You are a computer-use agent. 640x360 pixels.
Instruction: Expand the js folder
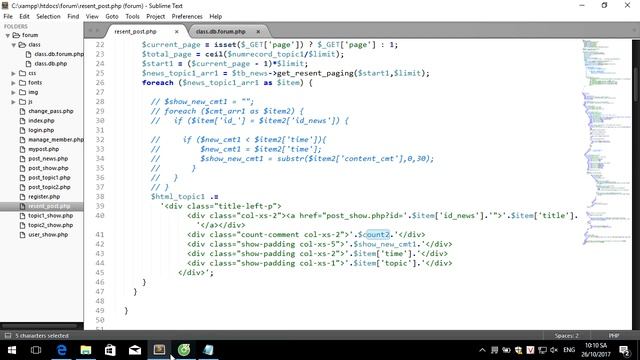(13, 102)
